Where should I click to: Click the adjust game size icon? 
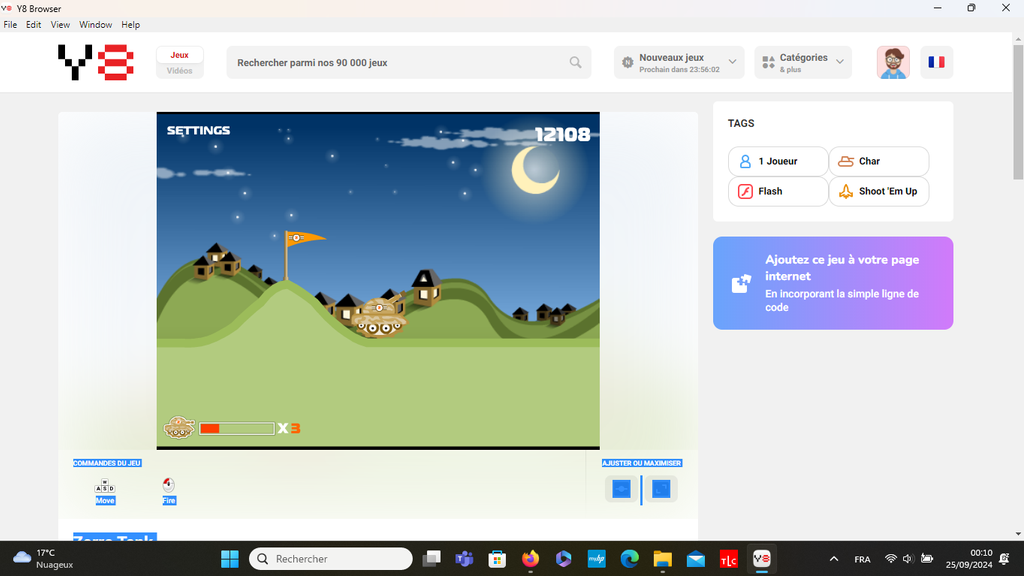pyautogui.click(x=621, y=489)
